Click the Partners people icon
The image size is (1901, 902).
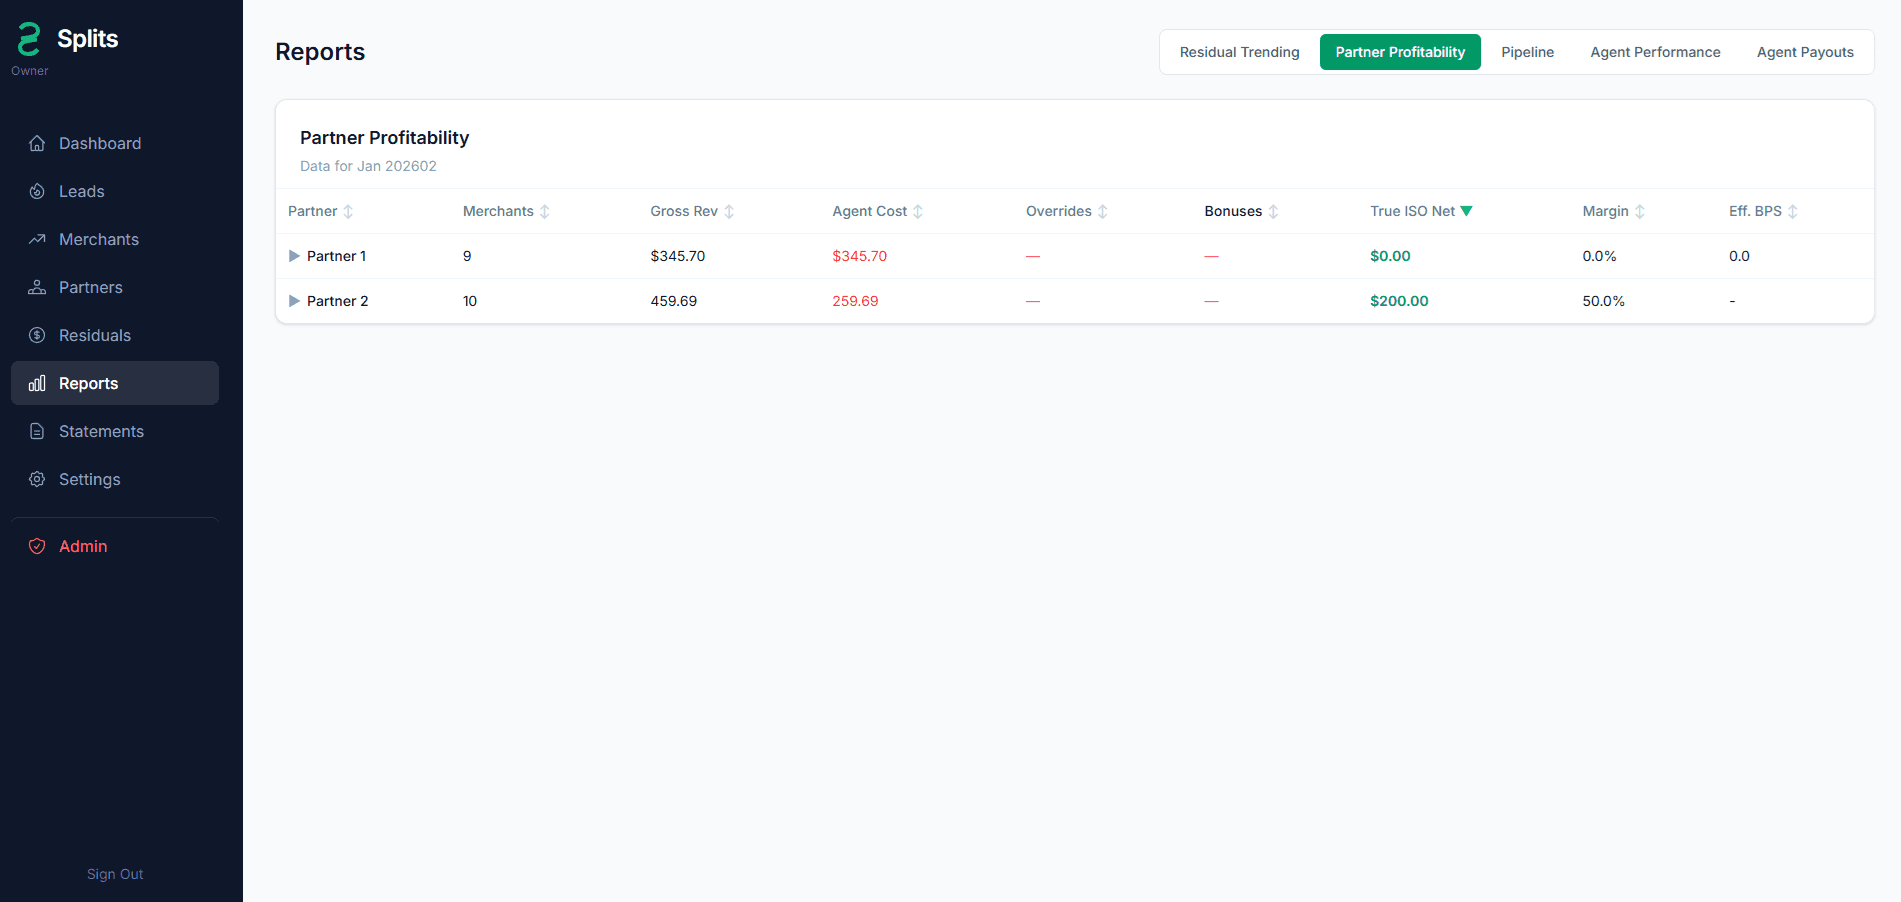[37, 287]
